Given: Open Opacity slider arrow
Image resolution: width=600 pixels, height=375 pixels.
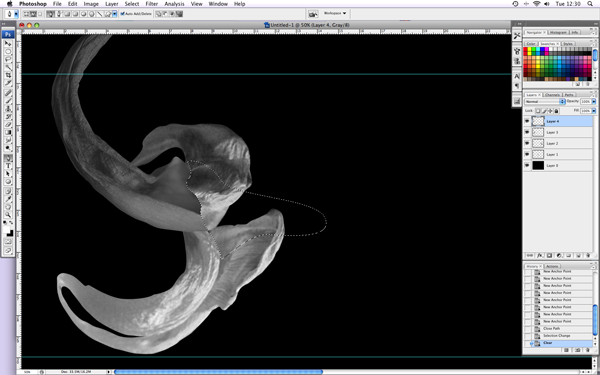Looking at the screenshot, I should click(594, 101).
